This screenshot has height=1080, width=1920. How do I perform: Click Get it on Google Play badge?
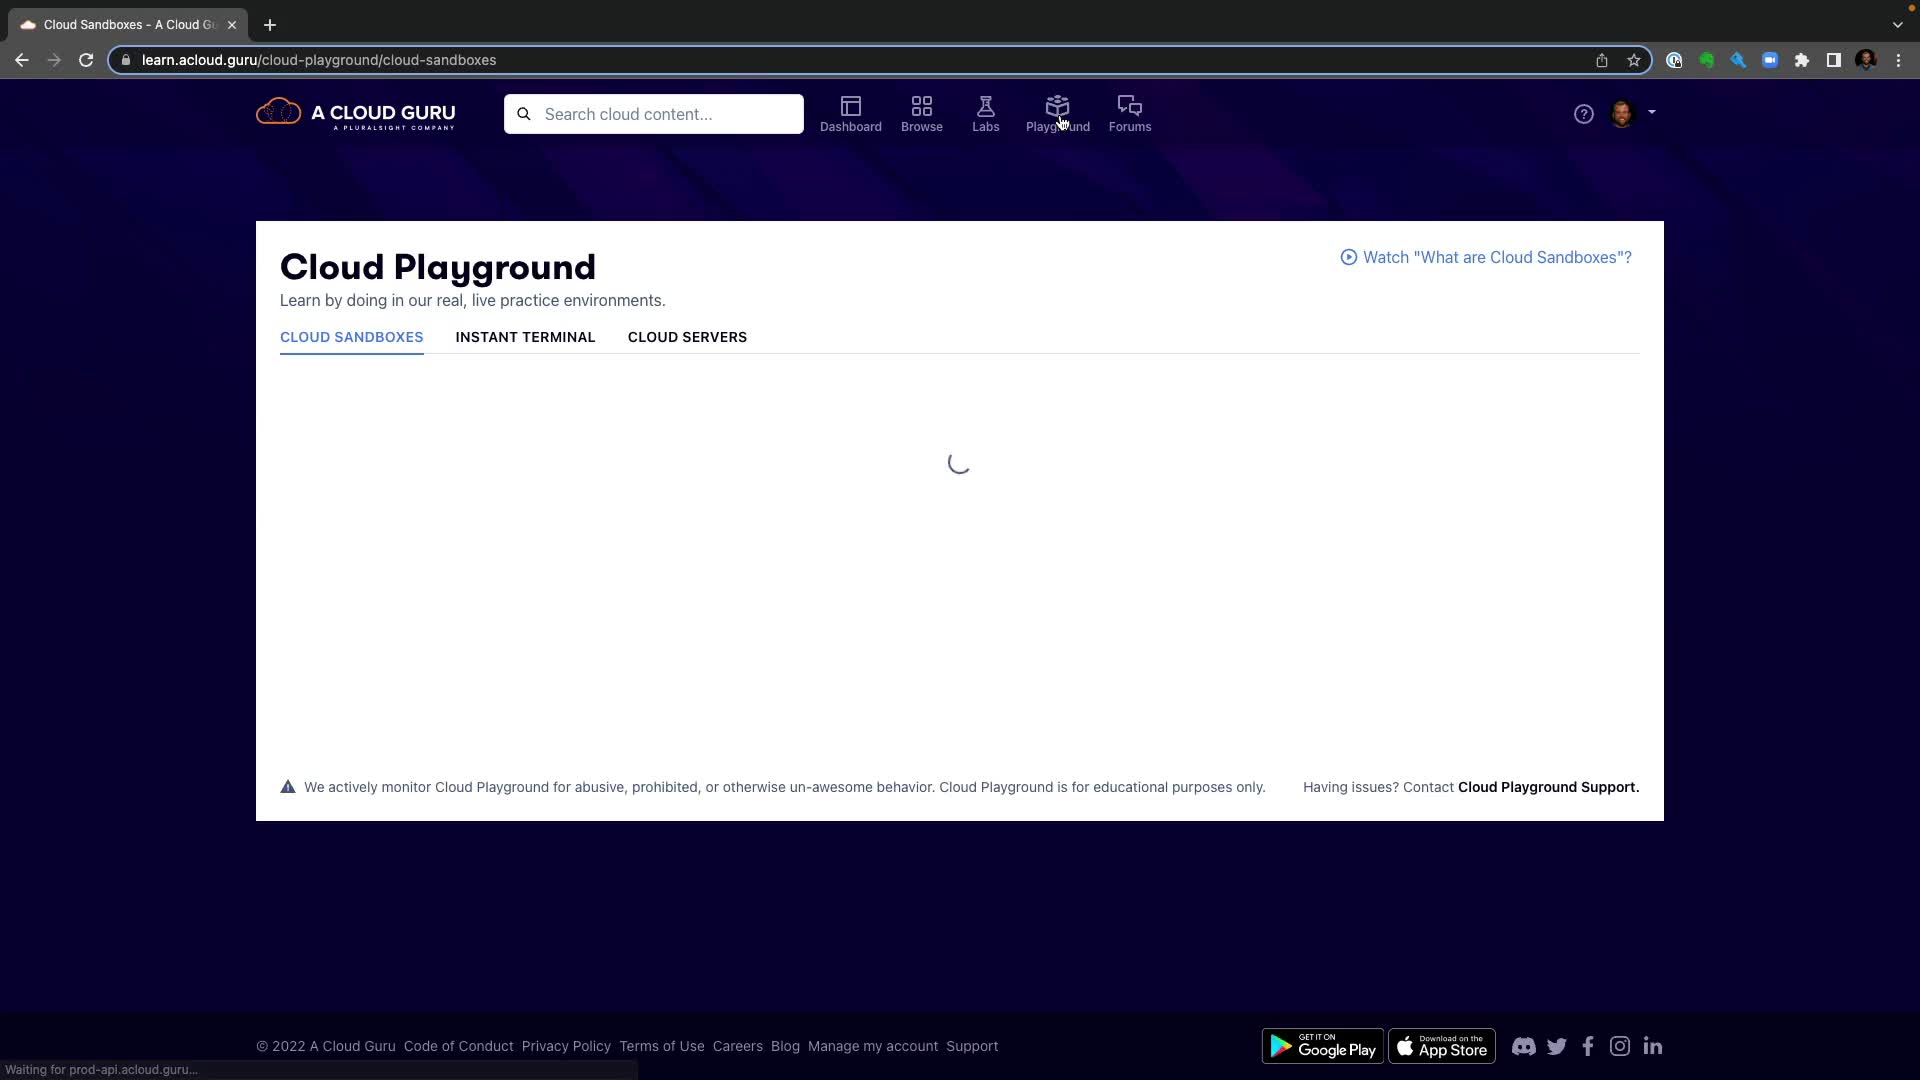(1322, 1046)
